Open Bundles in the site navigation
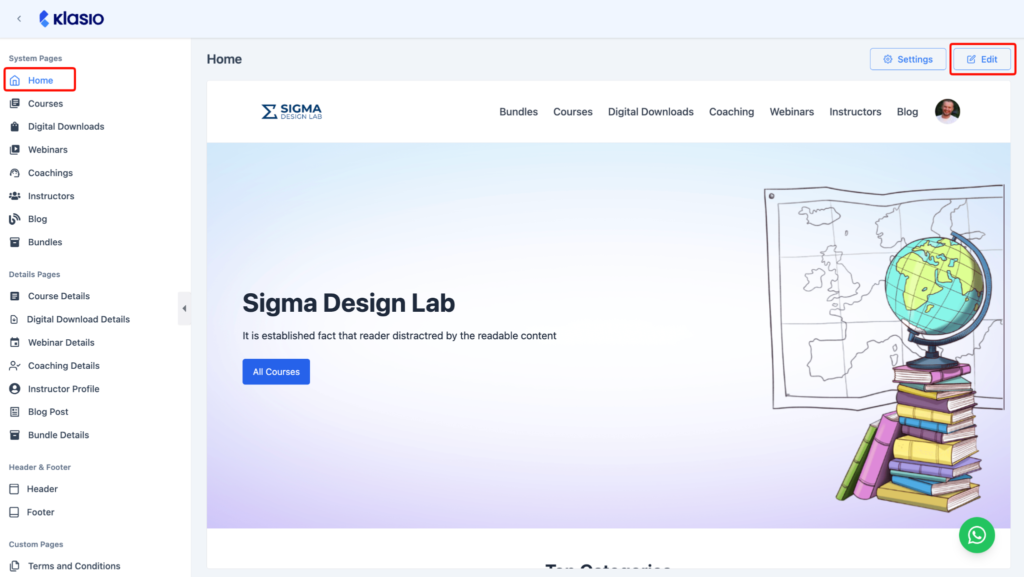The width and height of the screenshot is (1024, 577). pos(519,112)
